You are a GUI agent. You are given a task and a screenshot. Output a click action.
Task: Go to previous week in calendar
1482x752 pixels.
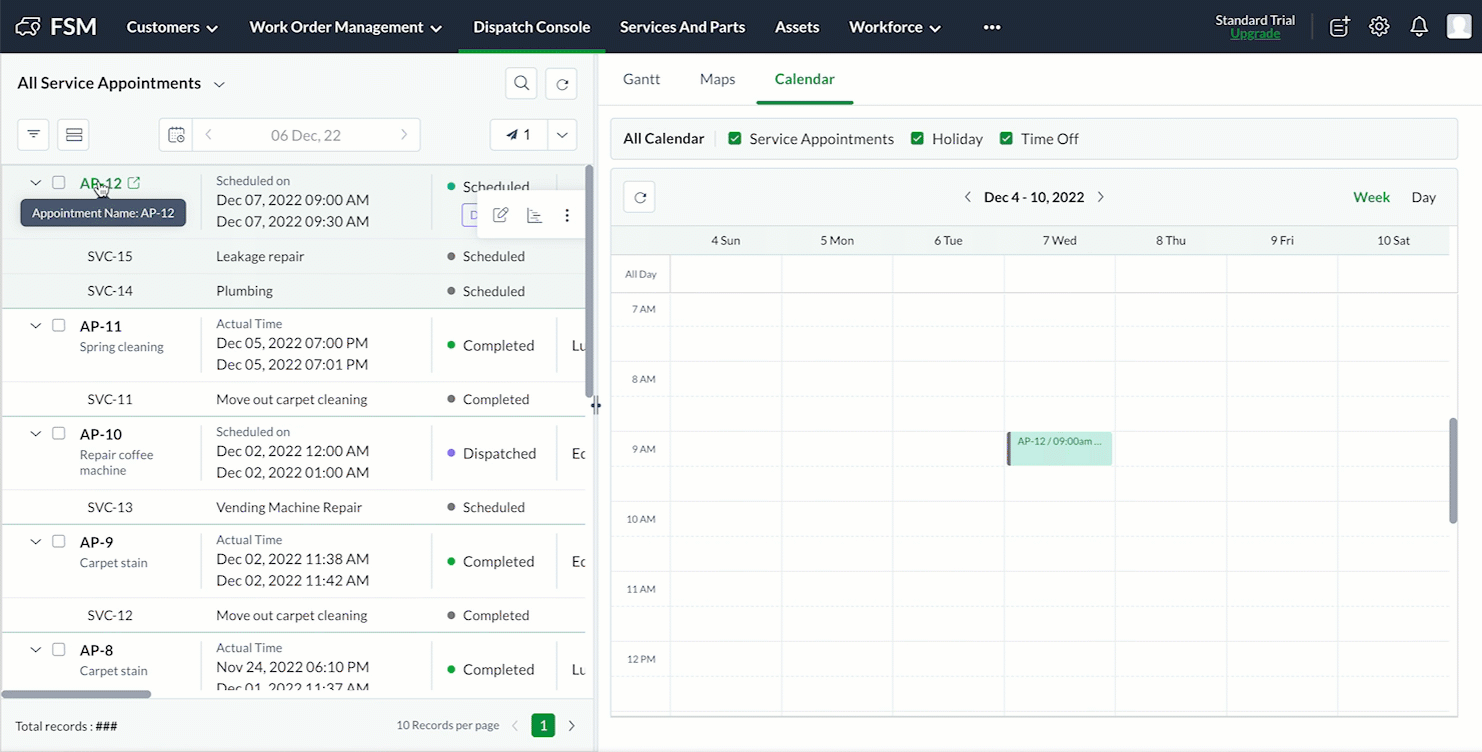(967, 197)
